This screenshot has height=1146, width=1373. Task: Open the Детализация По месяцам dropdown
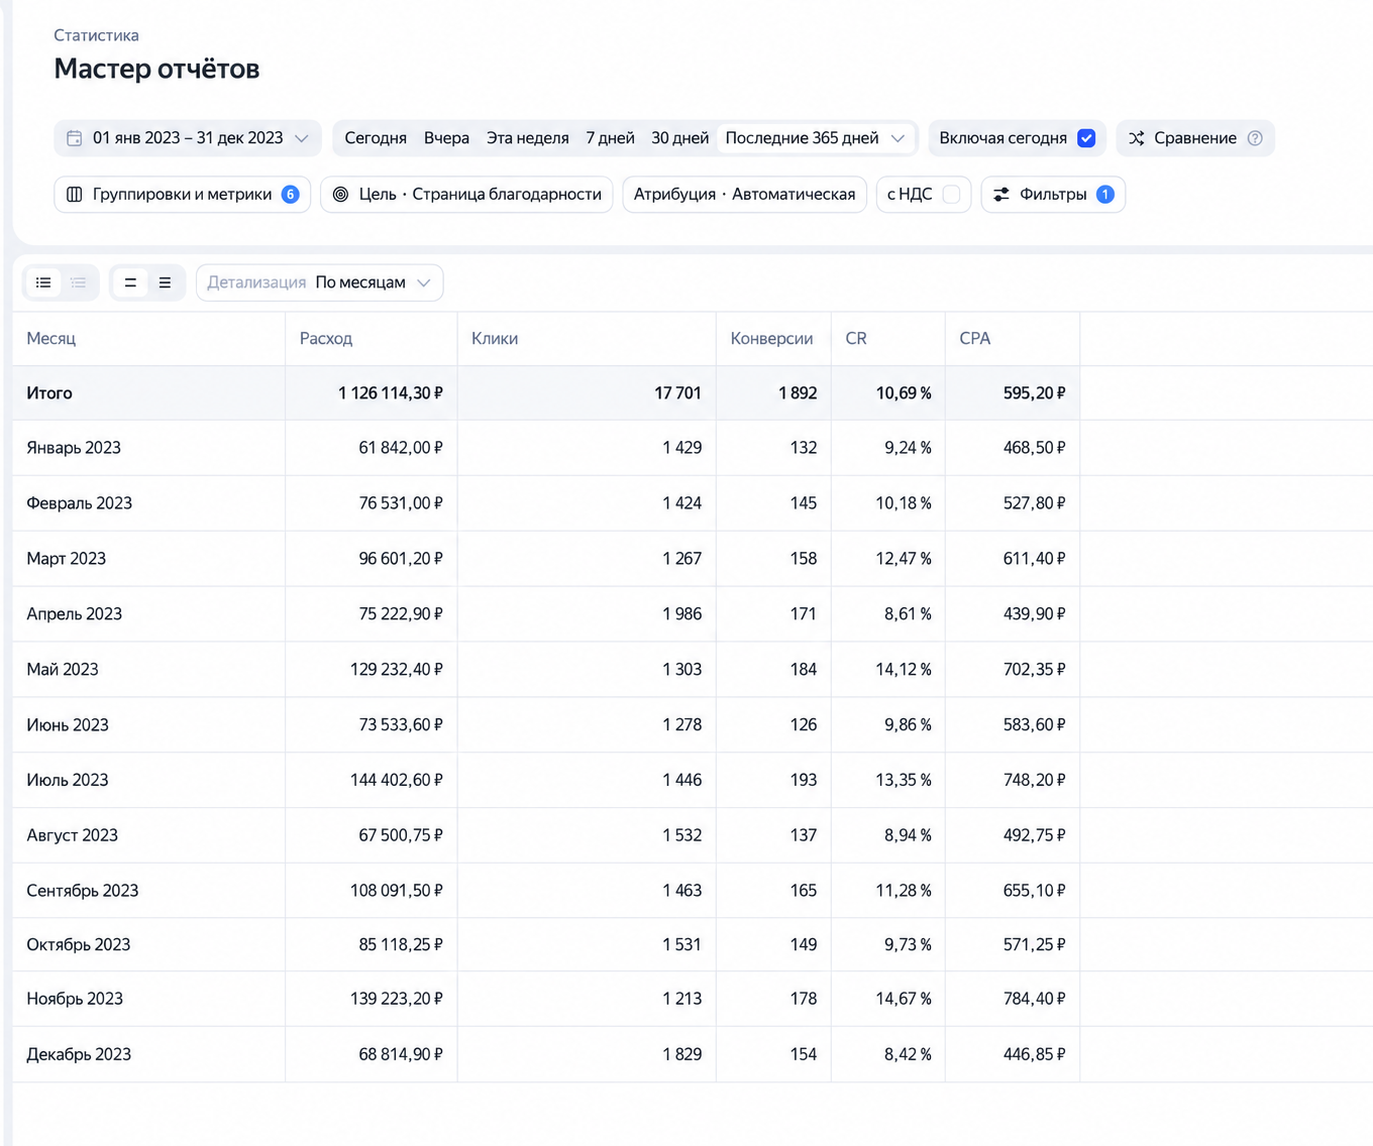click(x=320, y=283)
